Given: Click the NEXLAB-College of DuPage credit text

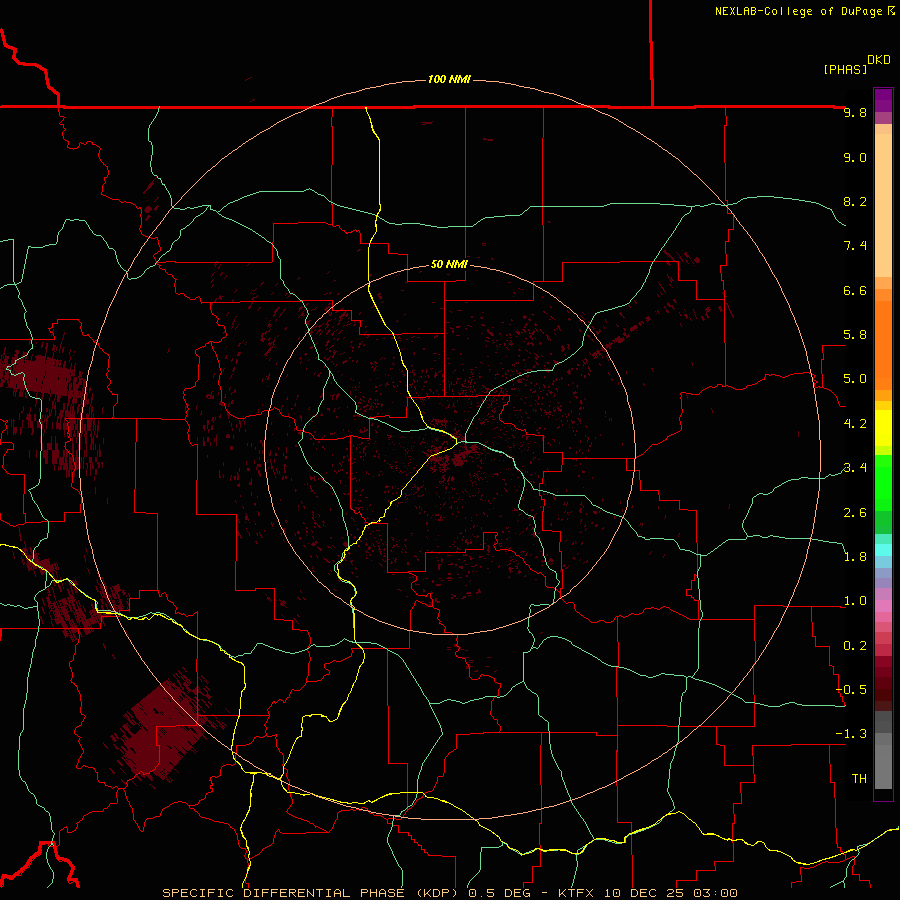Looking at the screenshot, I should [799, 11].
